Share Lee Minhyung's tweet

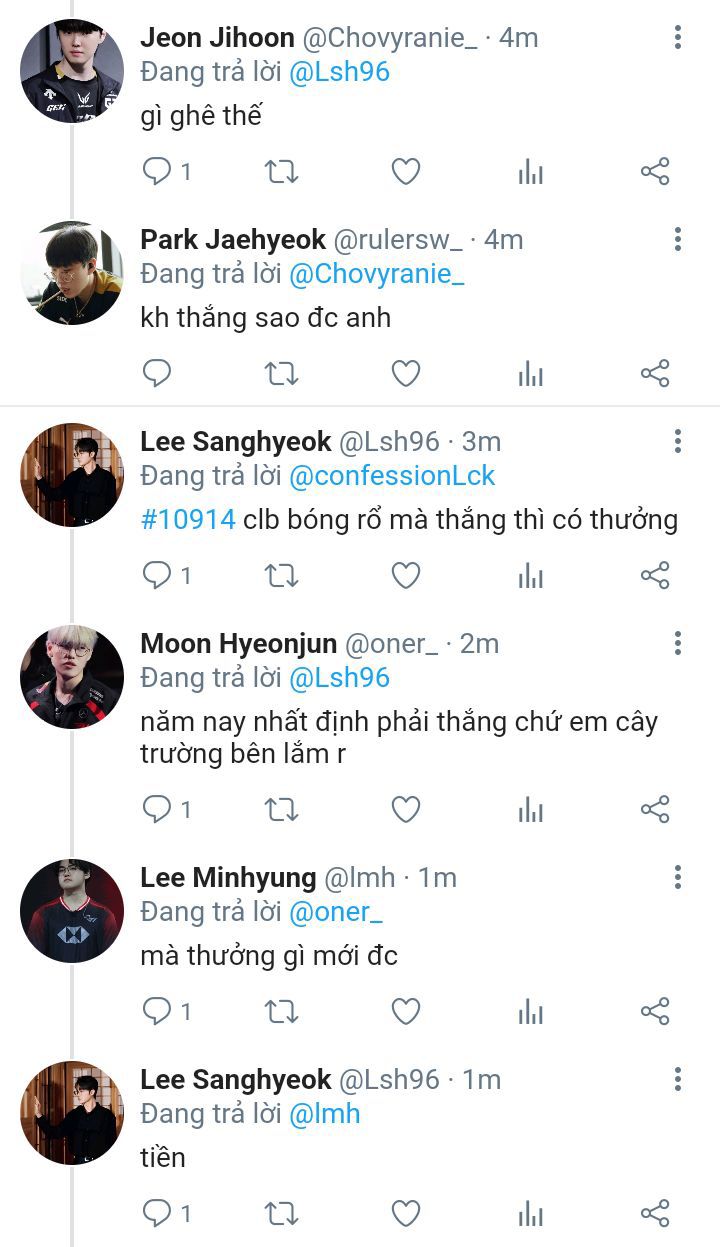tap(655, 1011)
